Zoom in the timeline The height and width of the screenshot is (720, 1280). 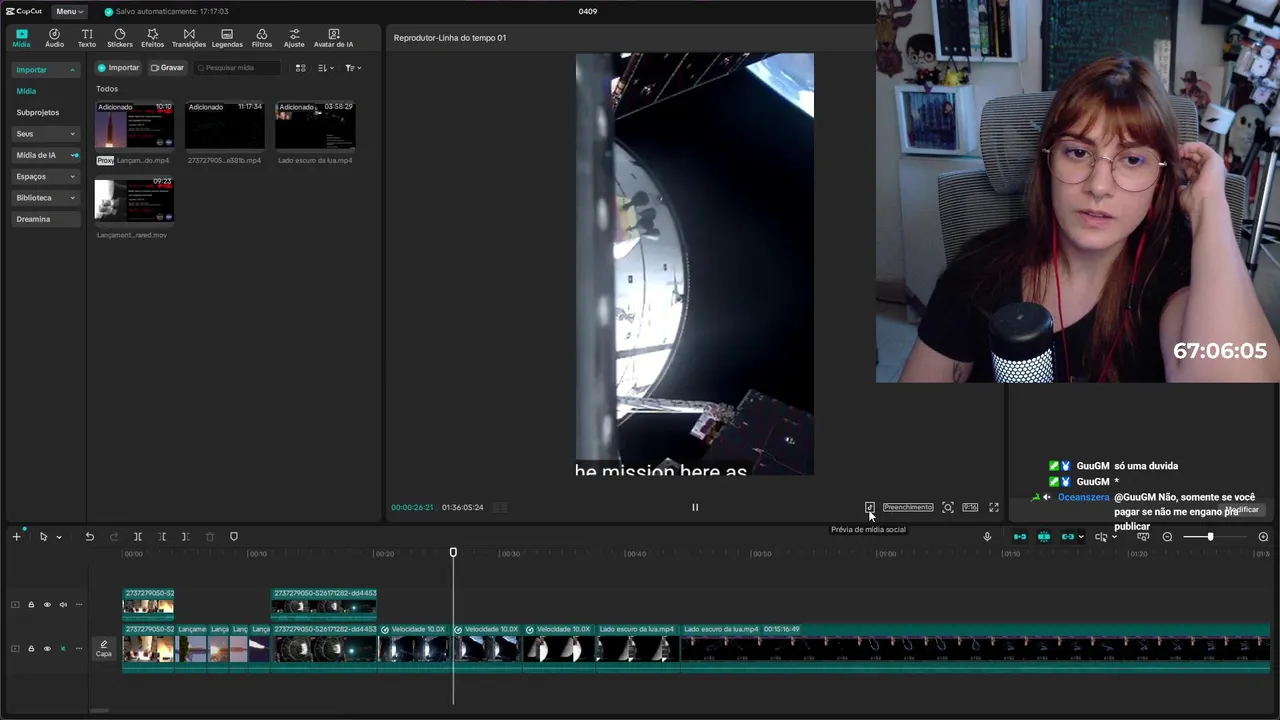point(1263,537)
